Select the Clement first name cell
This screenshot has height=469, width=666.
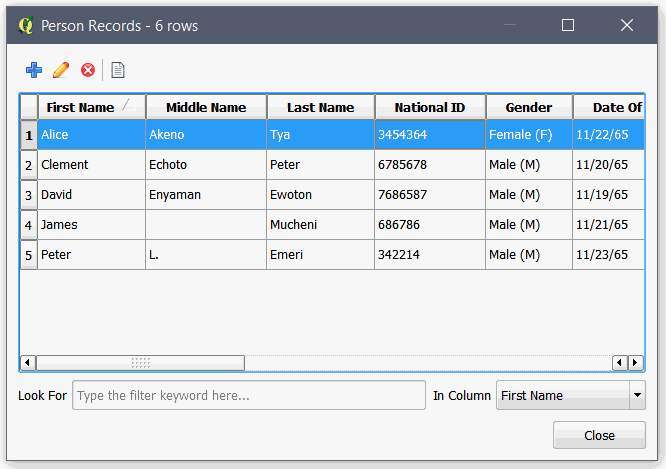(x=92, y=164)
